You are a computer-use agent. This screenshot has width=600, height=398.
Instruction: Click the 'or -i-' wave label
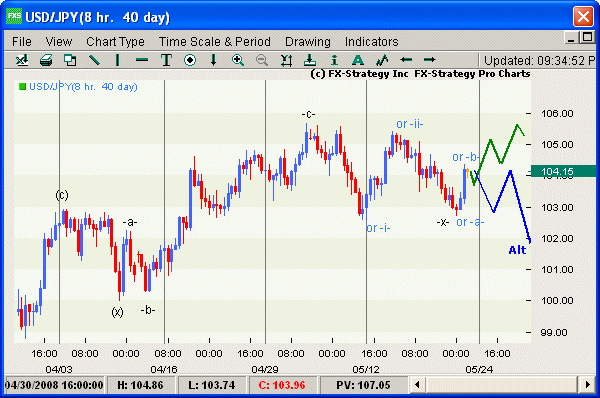(378, 228)
